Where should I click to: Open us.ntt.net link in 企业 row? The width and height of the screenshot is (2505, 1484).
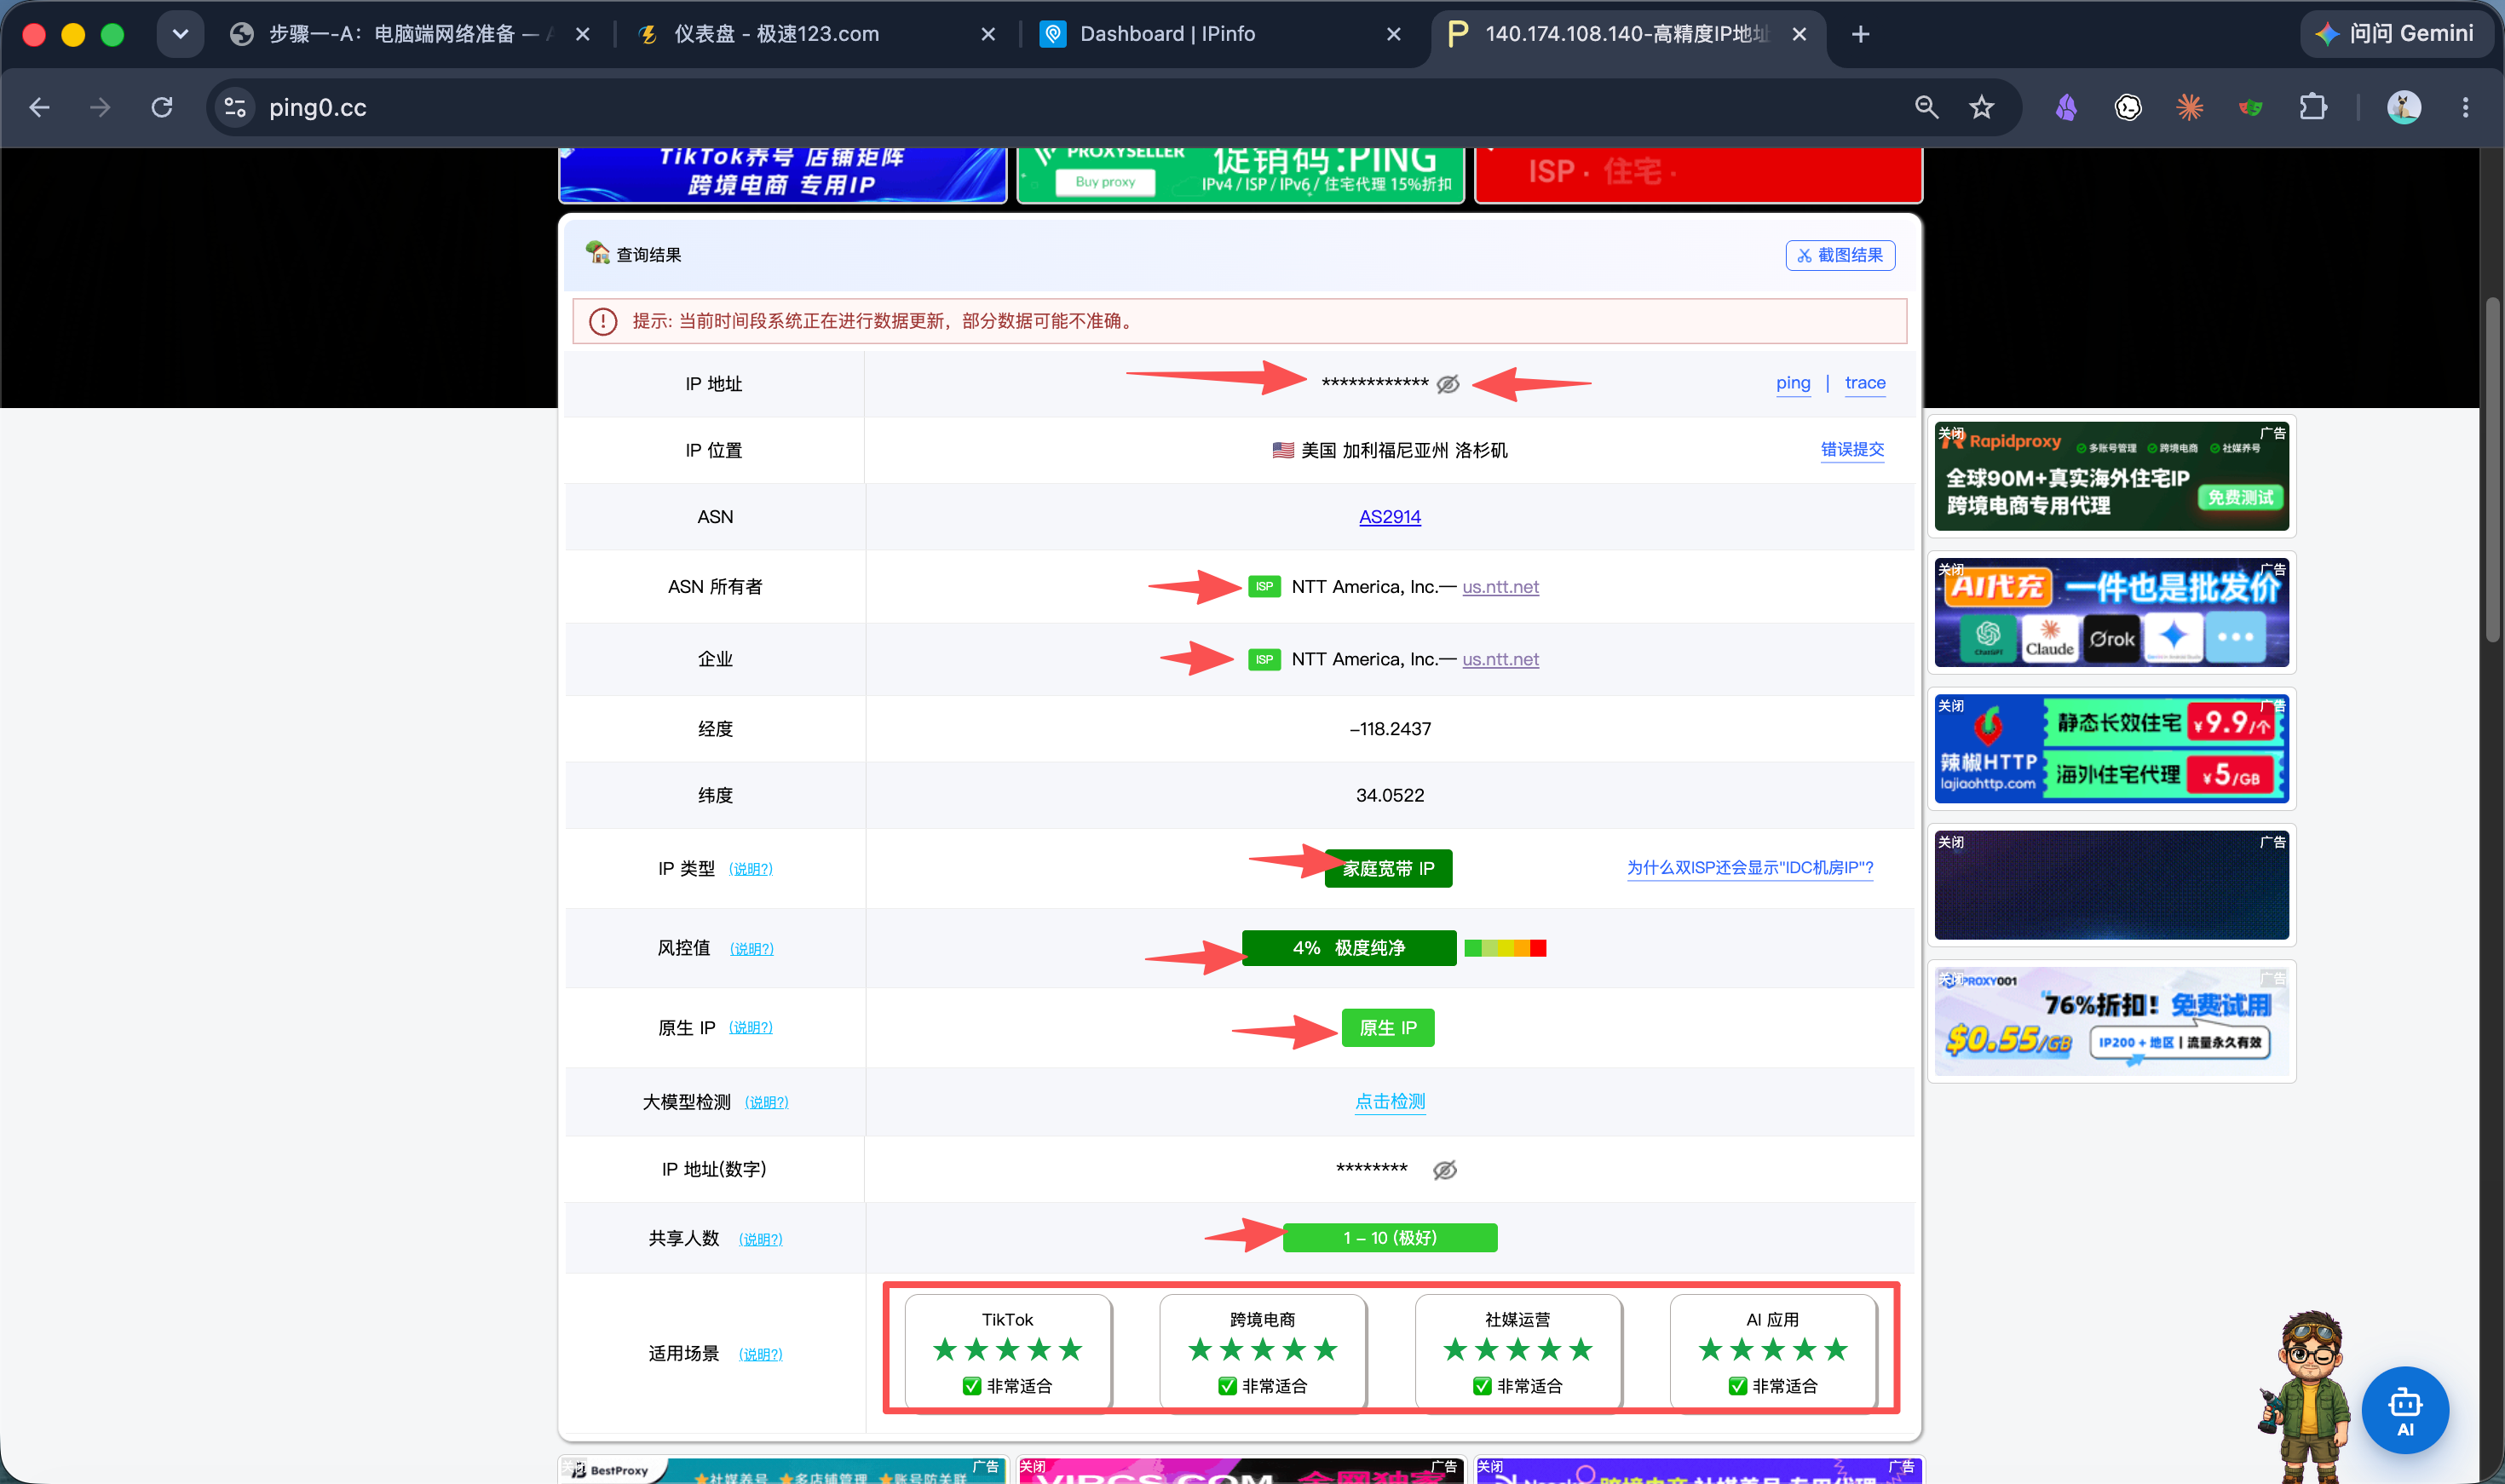1500,659
